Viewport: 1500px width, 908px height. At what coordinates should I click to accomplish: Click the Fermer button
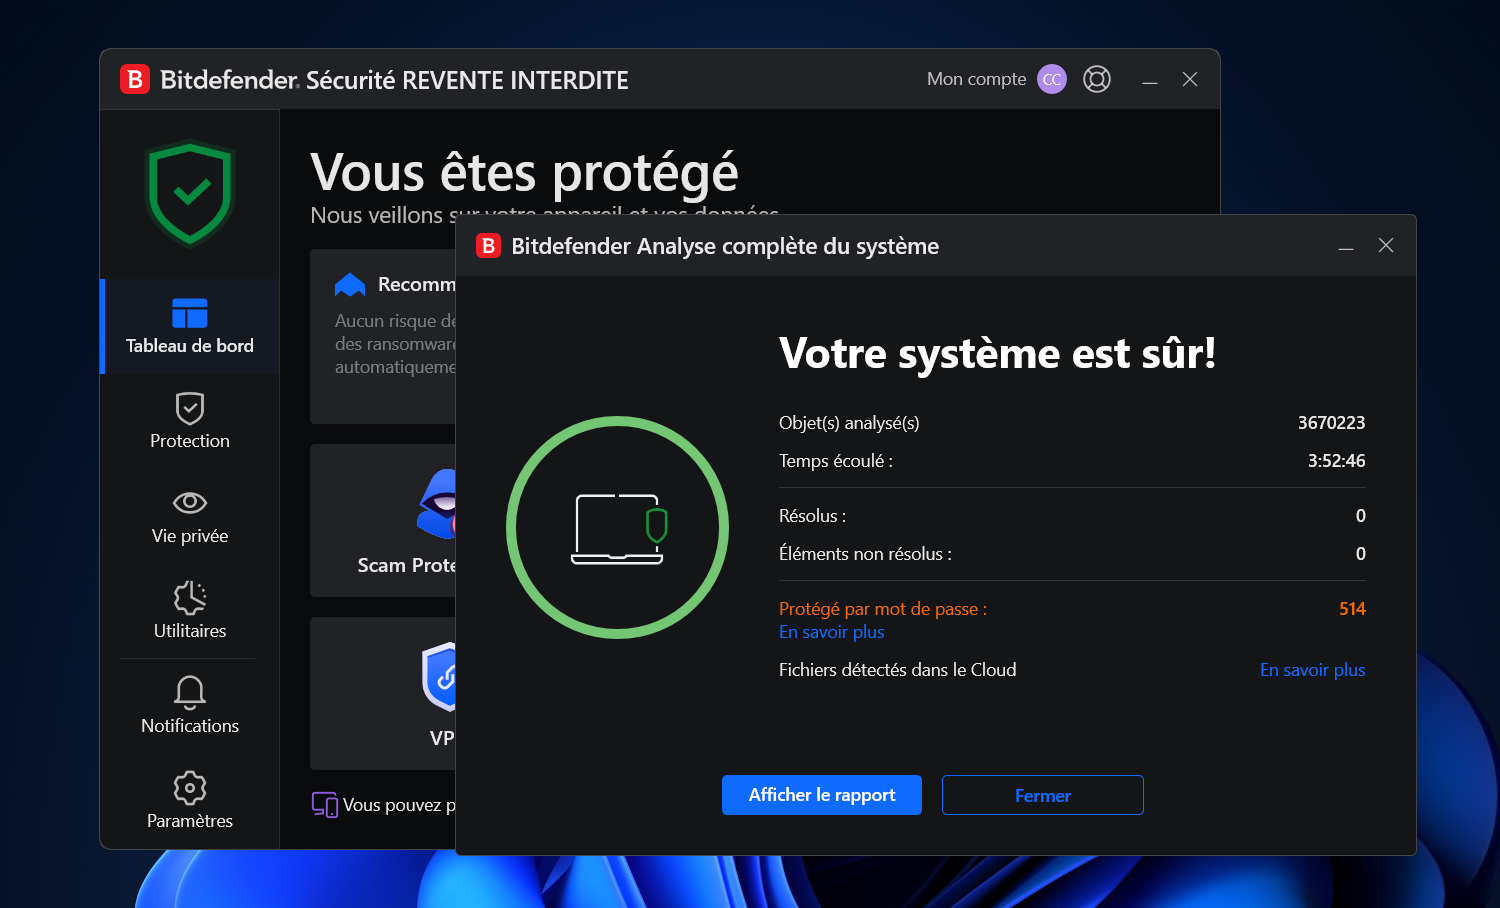(x=1043, y=795)
